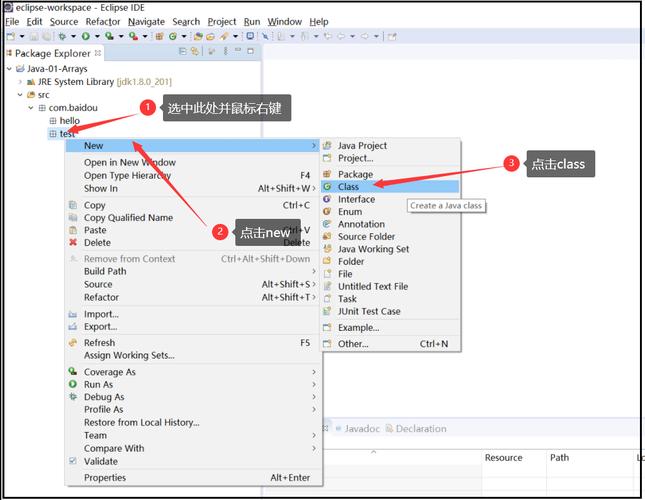Open the File menu
Viewport: 645px width, 500px height.
12,22
